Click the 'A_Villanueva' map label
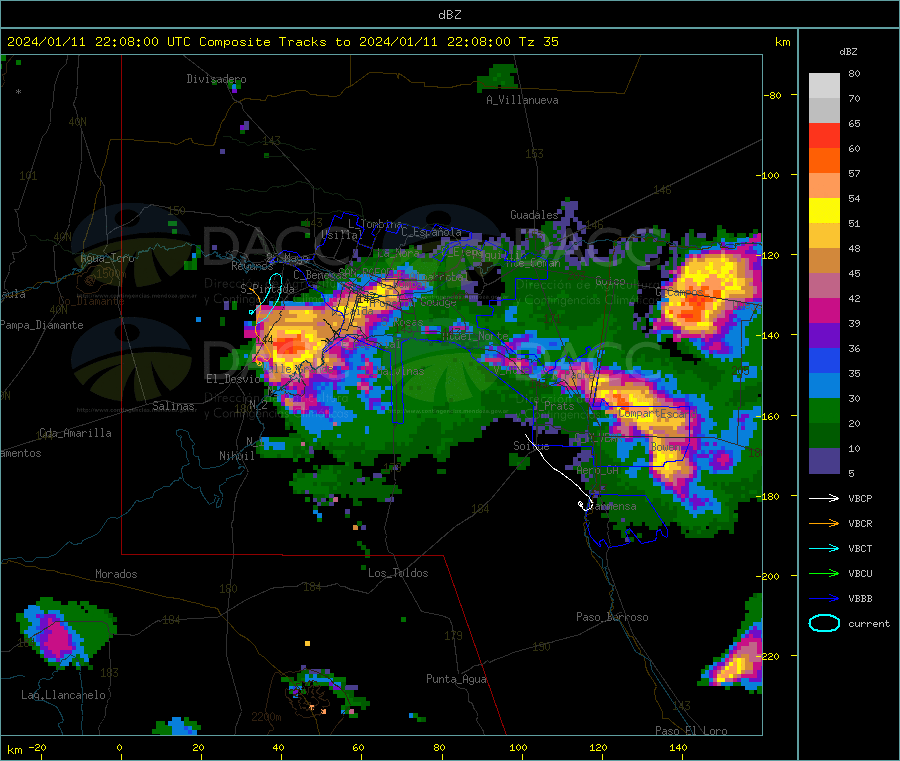Viewport: 900px width, 761px height. (522, 100)
